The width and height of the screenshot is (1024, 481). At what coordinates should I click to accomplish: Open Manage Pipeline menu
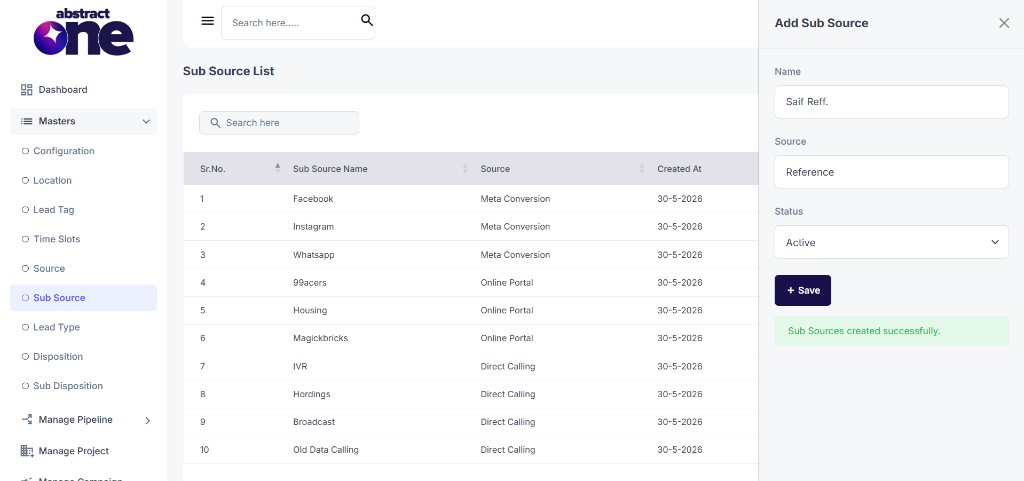click(x=75, y=420)
